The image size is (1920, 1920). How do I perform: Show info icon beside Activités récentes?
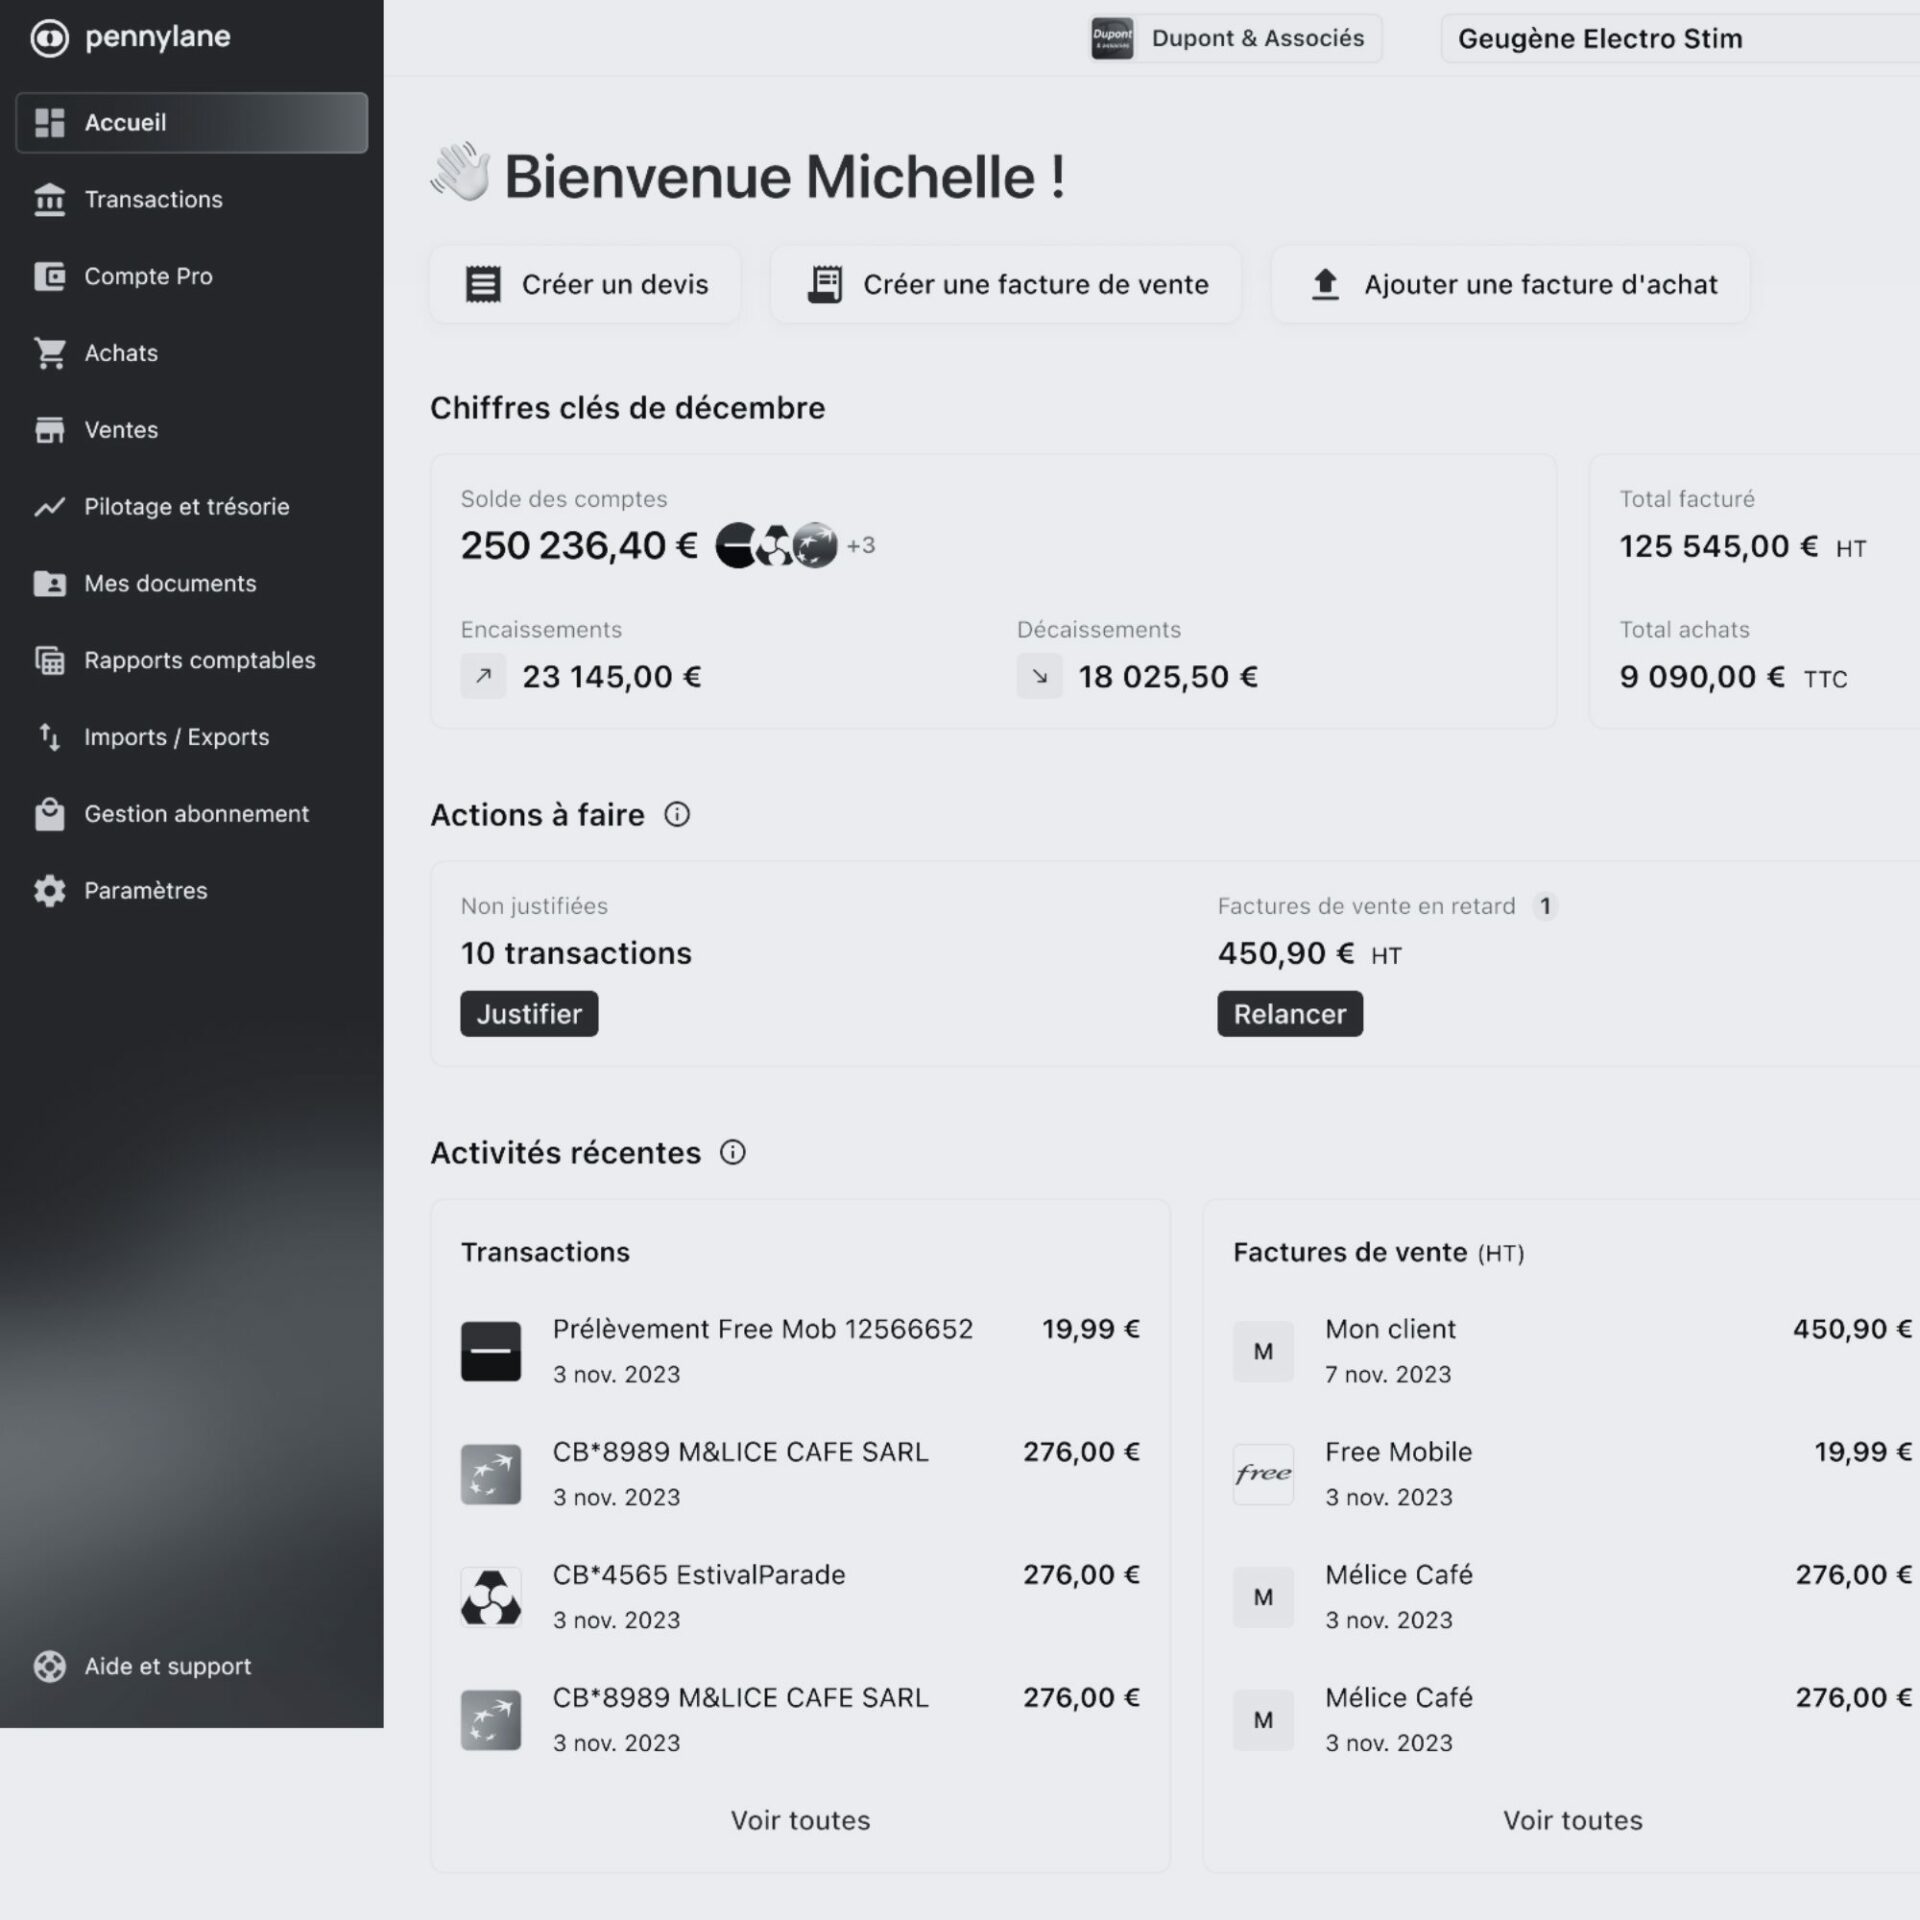pyautogui.click(x=733, y=1153)
